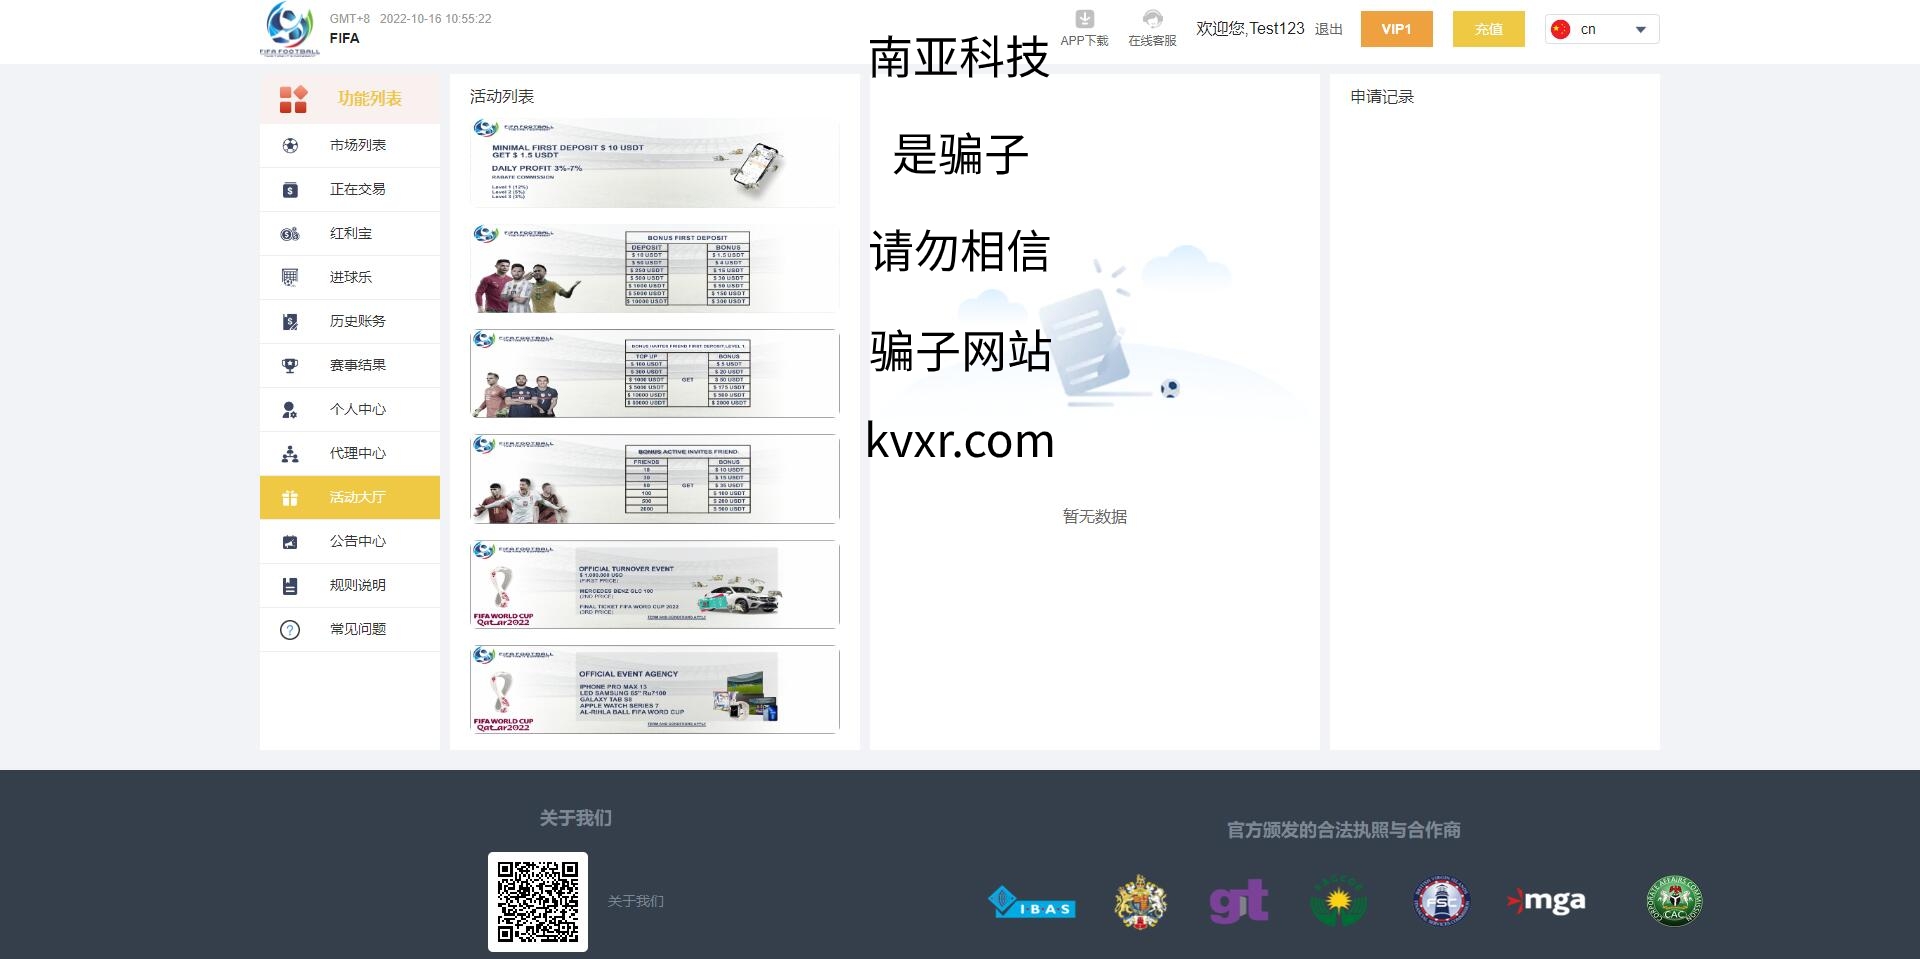Screen dimensions: 1920x959
Task: Open 进球乐 menu label
Action: coord(351,277)
